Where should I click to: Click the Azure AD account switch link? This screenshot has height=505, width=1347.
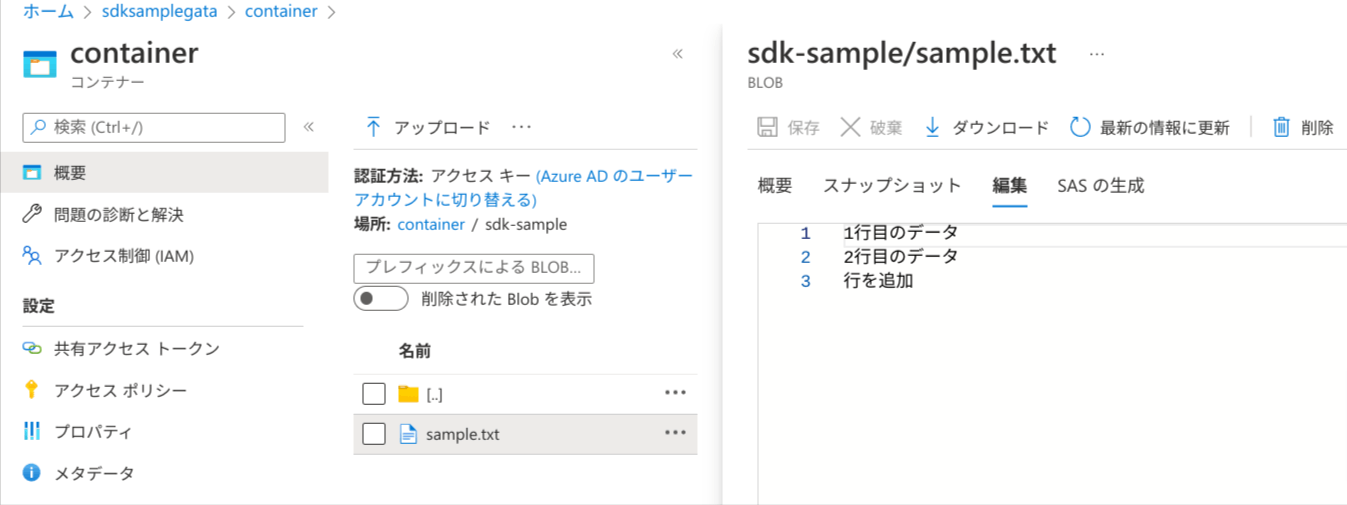(x=524, y=188)
